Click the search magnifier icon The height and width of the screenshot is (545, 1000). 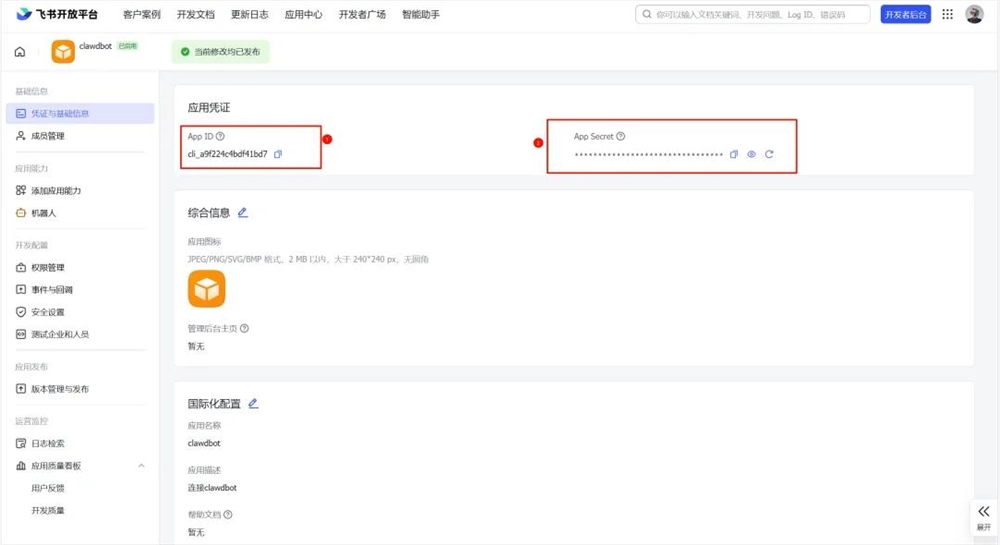tap(647, 14)
